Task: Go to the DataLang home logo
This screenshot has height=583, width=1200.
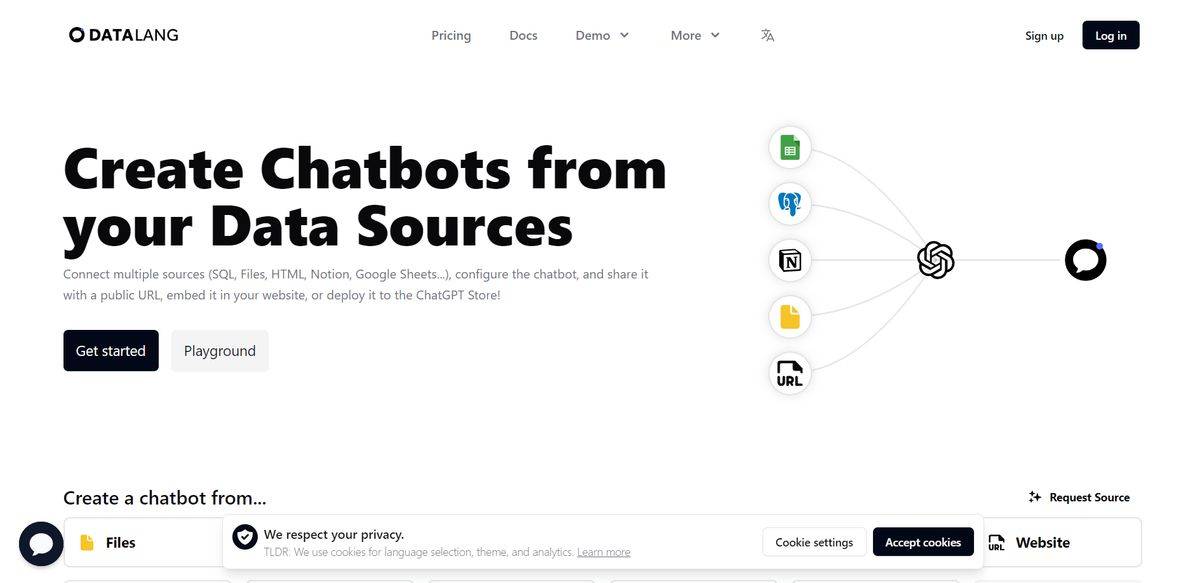Action: (x=123, y=35)
